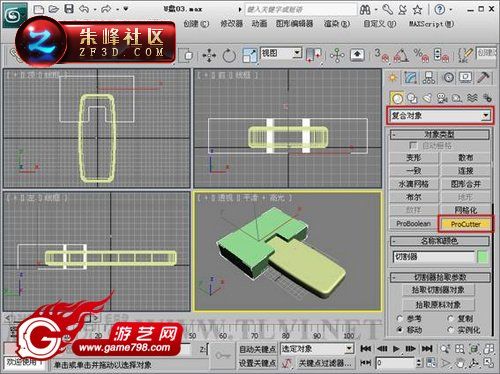Toggle the Angle Snap icon
This screenshot has height=374, width=500.
pos(401,55)
